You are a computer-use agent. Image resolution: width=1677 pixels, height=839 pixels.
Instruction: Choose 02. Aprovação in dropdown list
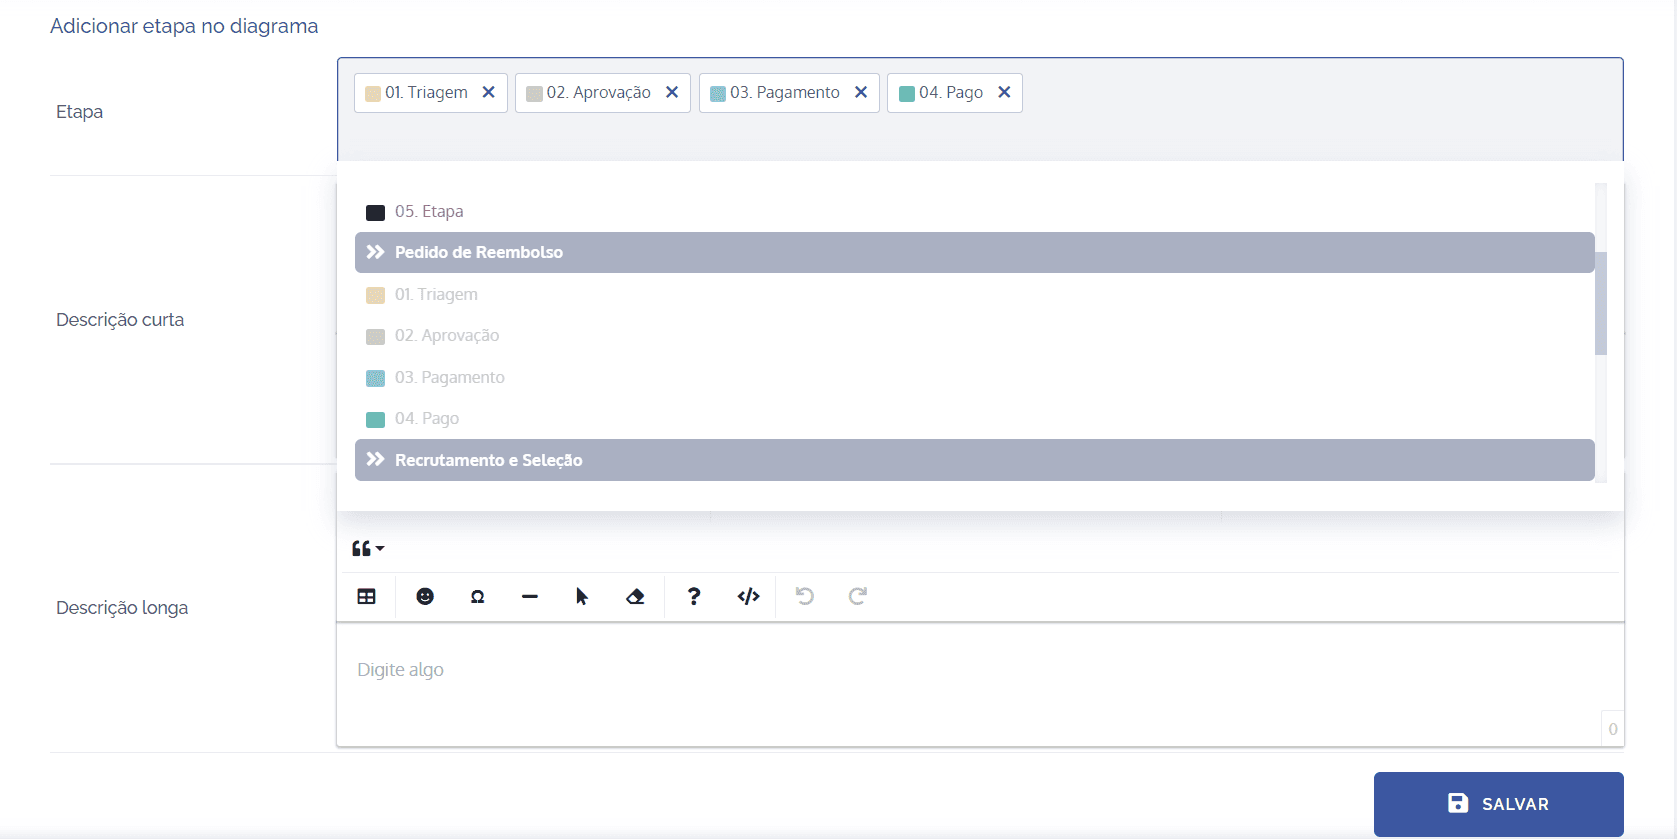[x=974, y=335]
